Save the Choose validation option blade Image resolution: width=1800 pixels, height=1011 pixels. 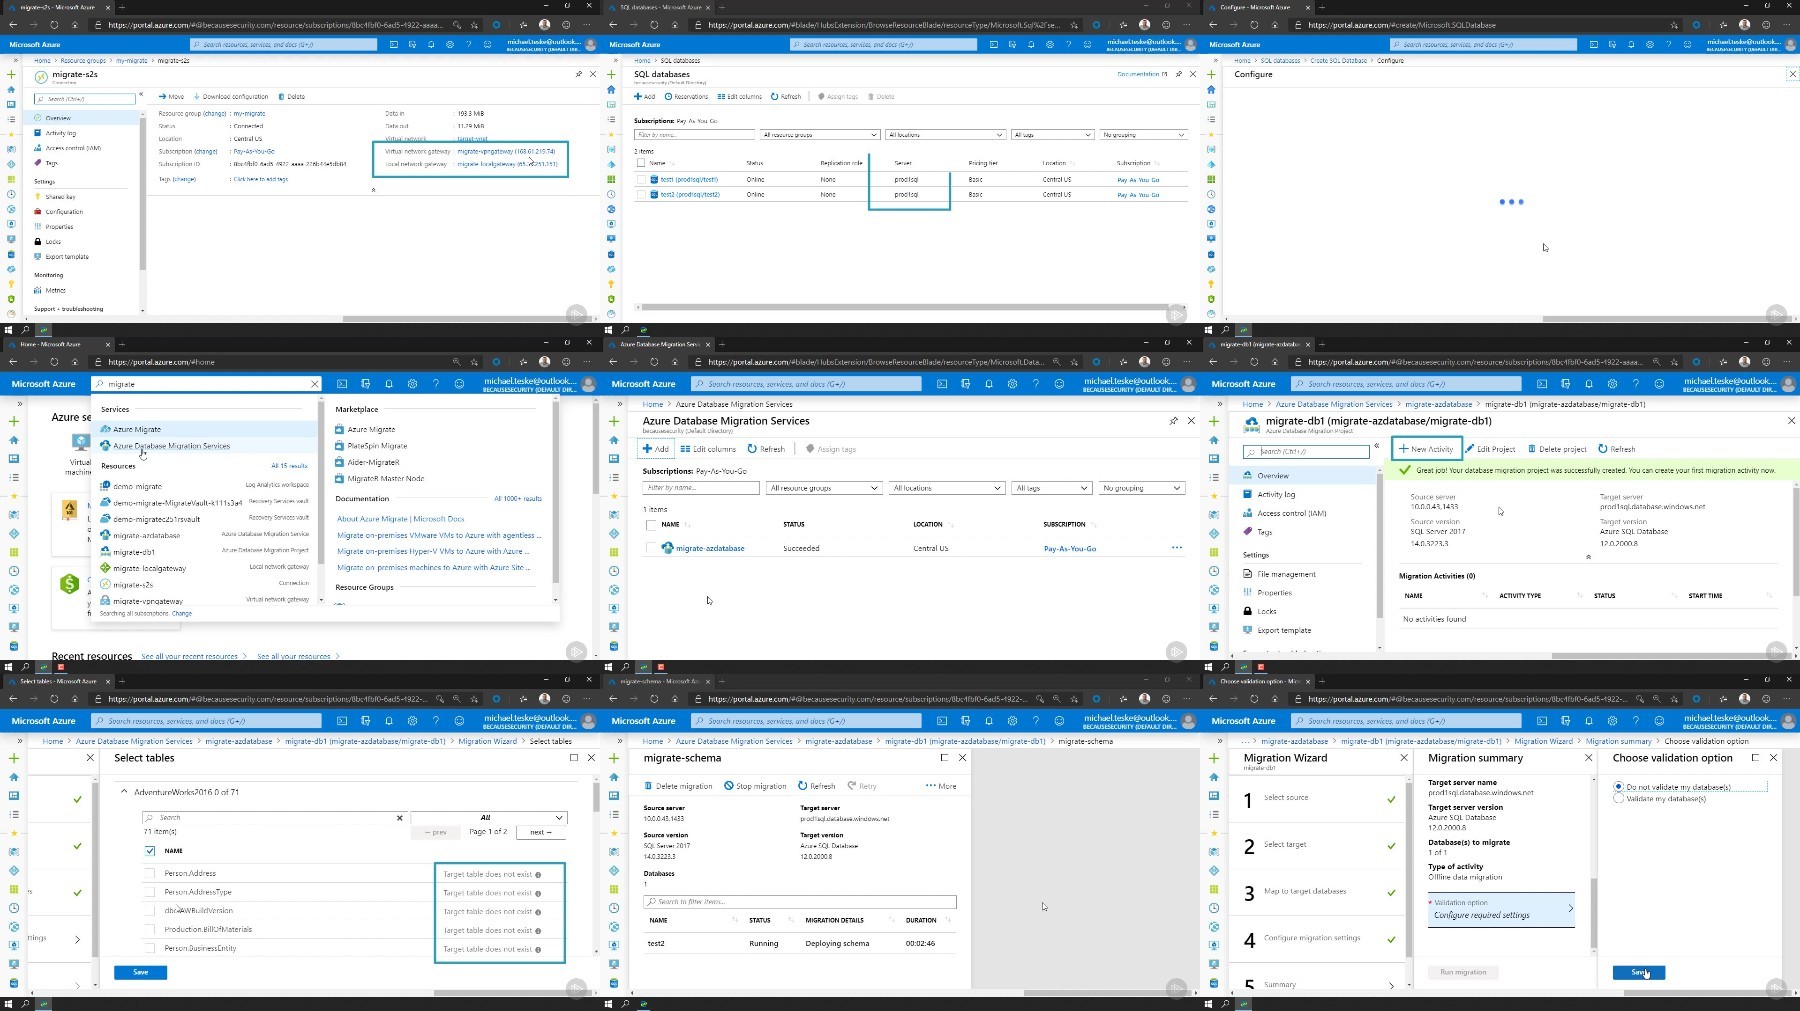[1638, 972]
